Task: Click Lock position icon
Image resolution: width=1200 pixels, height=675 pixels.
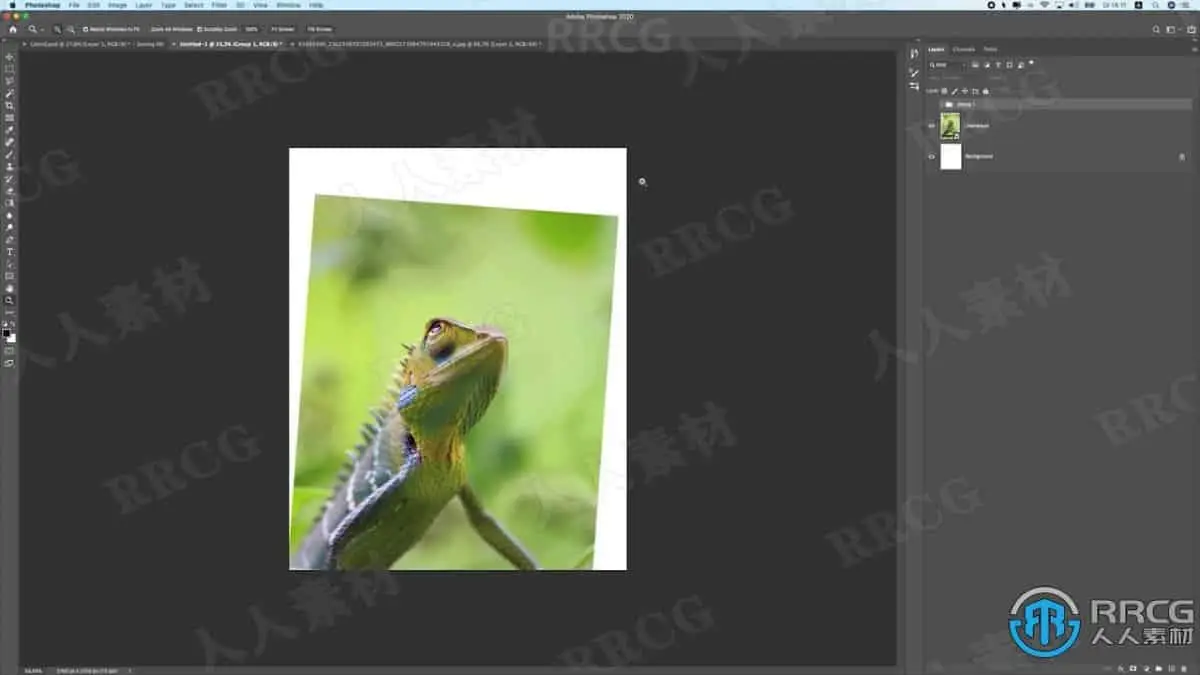Action: point(965,91)
